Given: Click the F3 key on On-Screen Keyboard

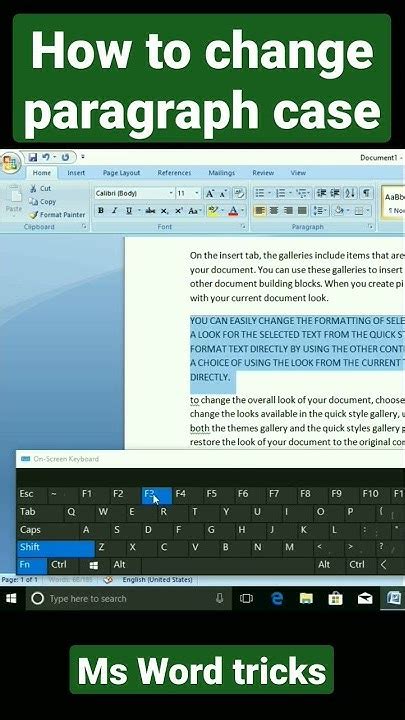Looking at the screenshot, I should pos(157,495).
